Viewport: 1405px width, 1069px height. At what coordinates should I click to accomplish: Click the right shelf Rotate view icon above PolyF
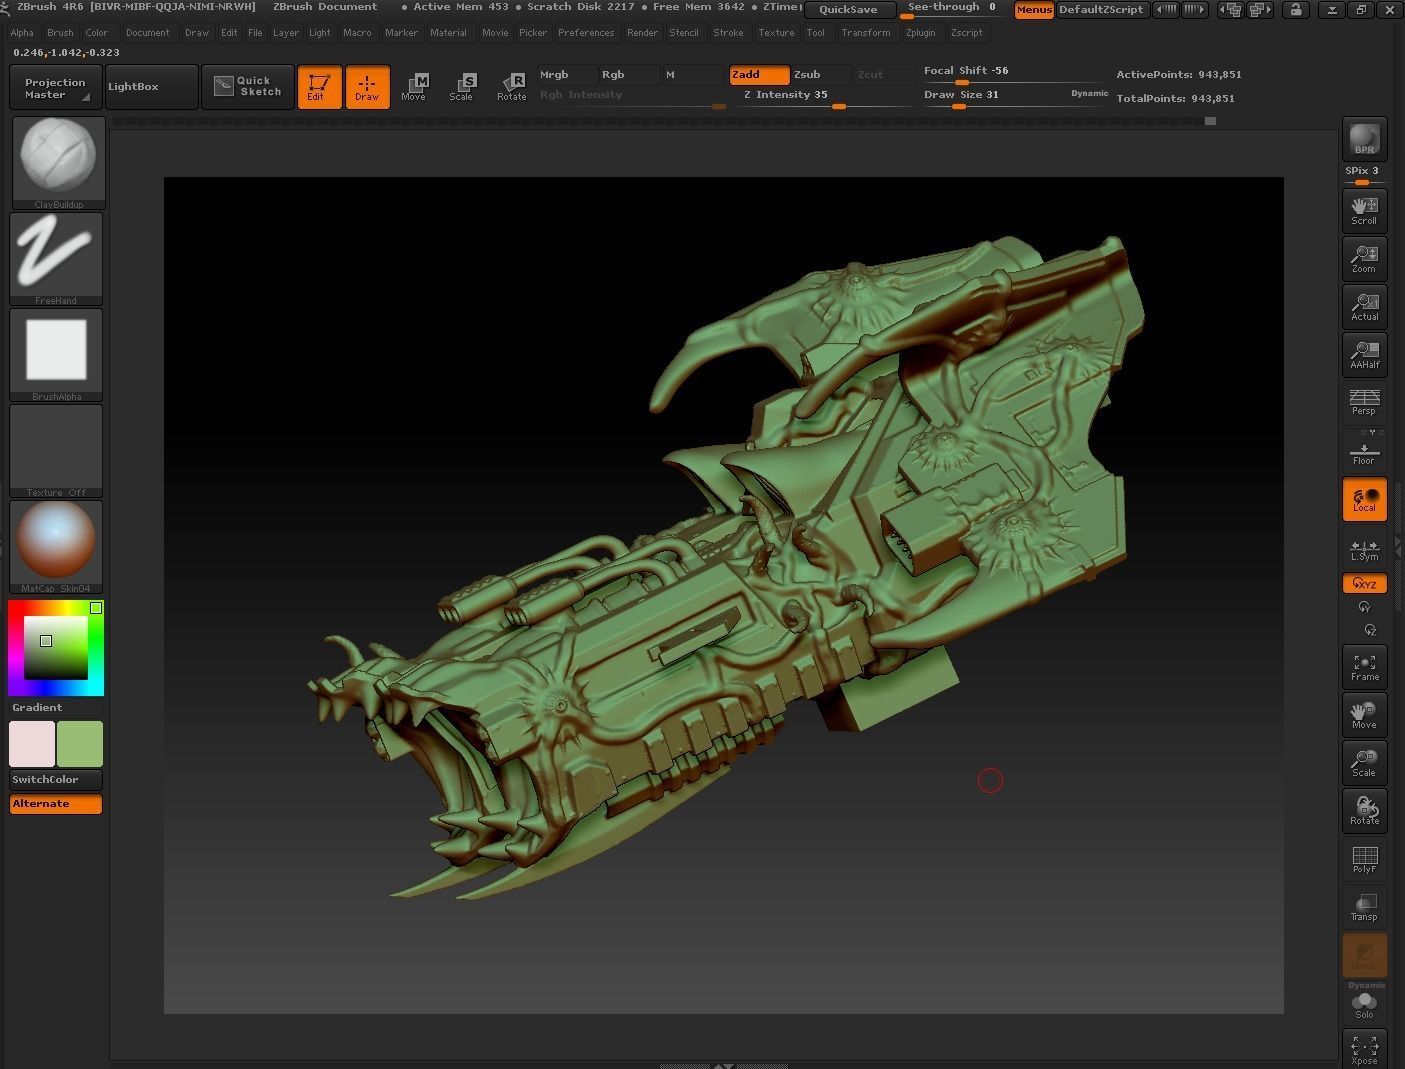point(1364,810)
